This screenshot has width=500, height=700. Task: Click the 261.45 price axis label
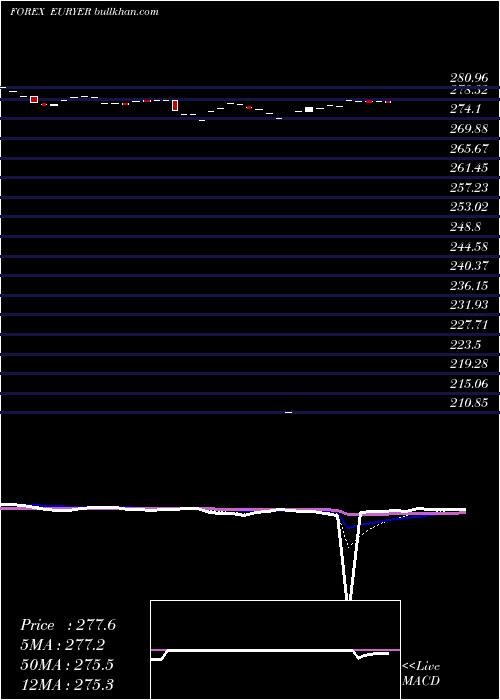click(469, 168)
